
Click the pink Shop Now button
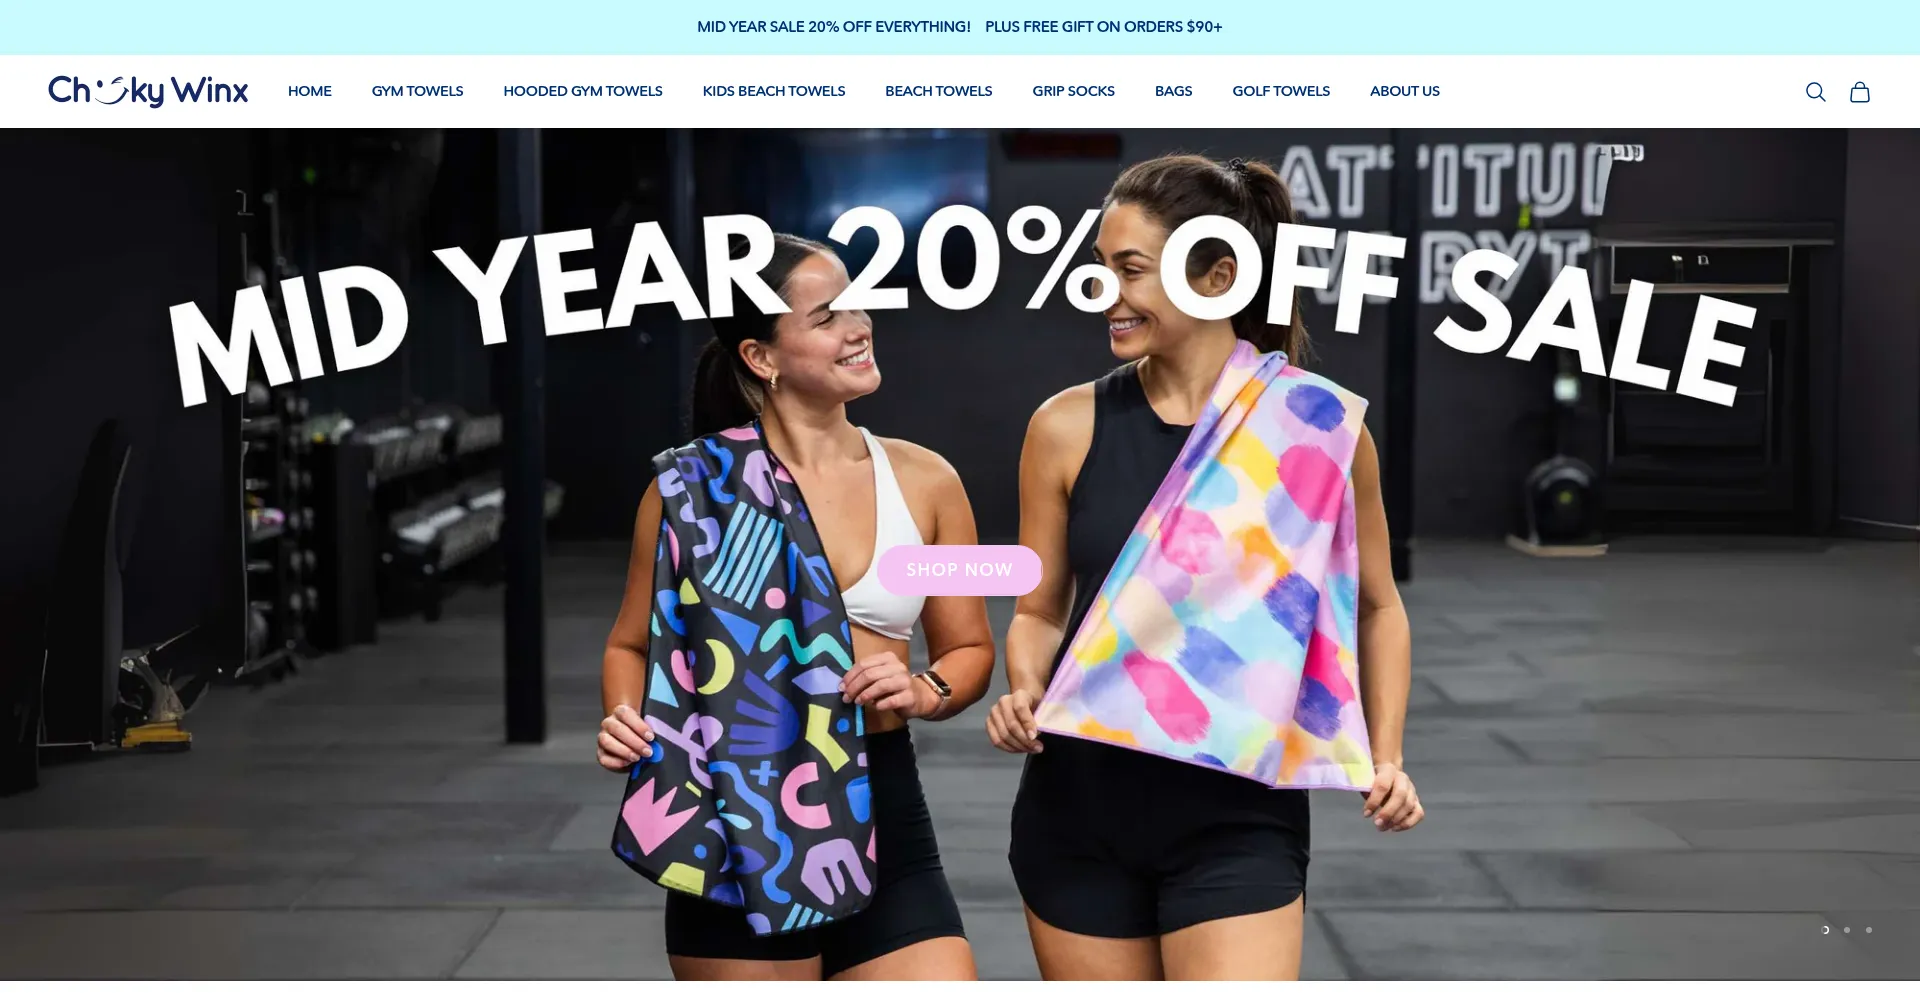tap(959, 570)
